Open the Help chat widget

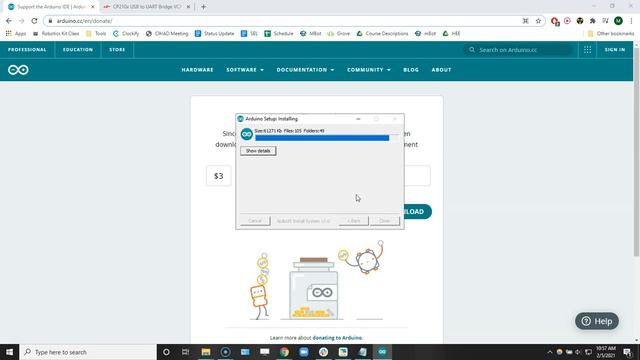597,321
